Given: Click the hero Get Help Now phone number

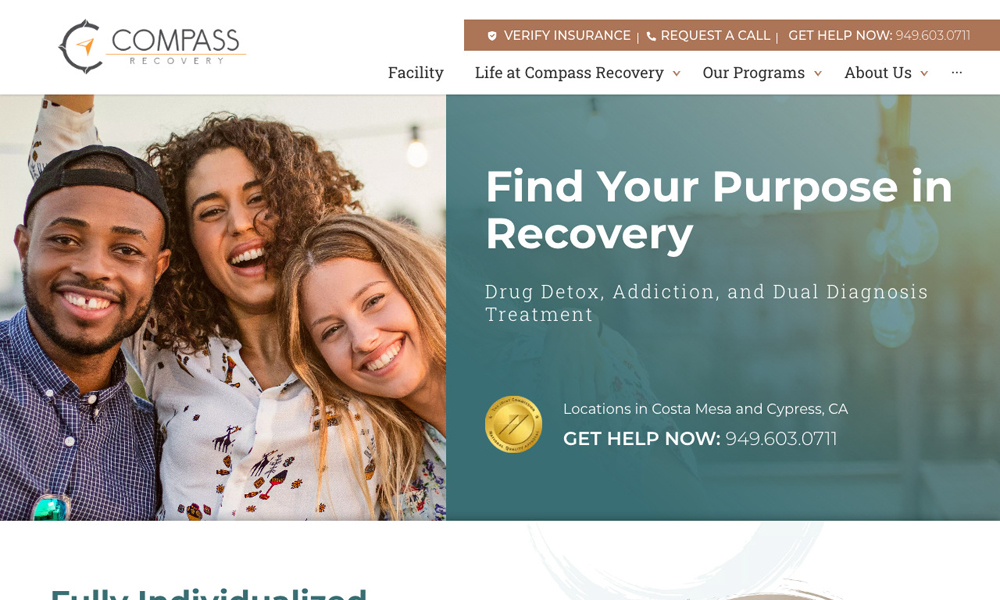Looking at the screenshot, I should pos(781,439).
